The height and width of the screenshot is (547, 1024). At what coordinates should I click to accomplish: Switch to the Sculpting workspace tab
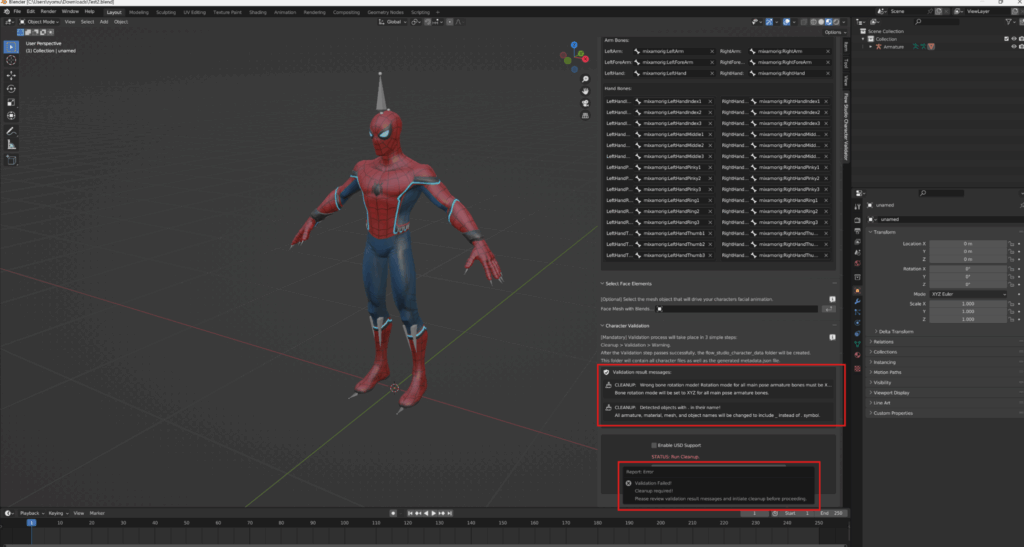tap(166, 12)
